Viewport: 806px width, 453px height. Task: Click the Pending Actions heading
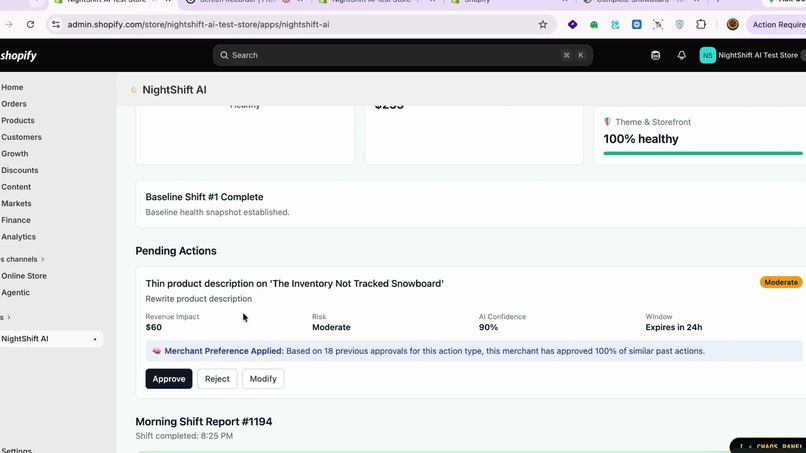point(176,251)
